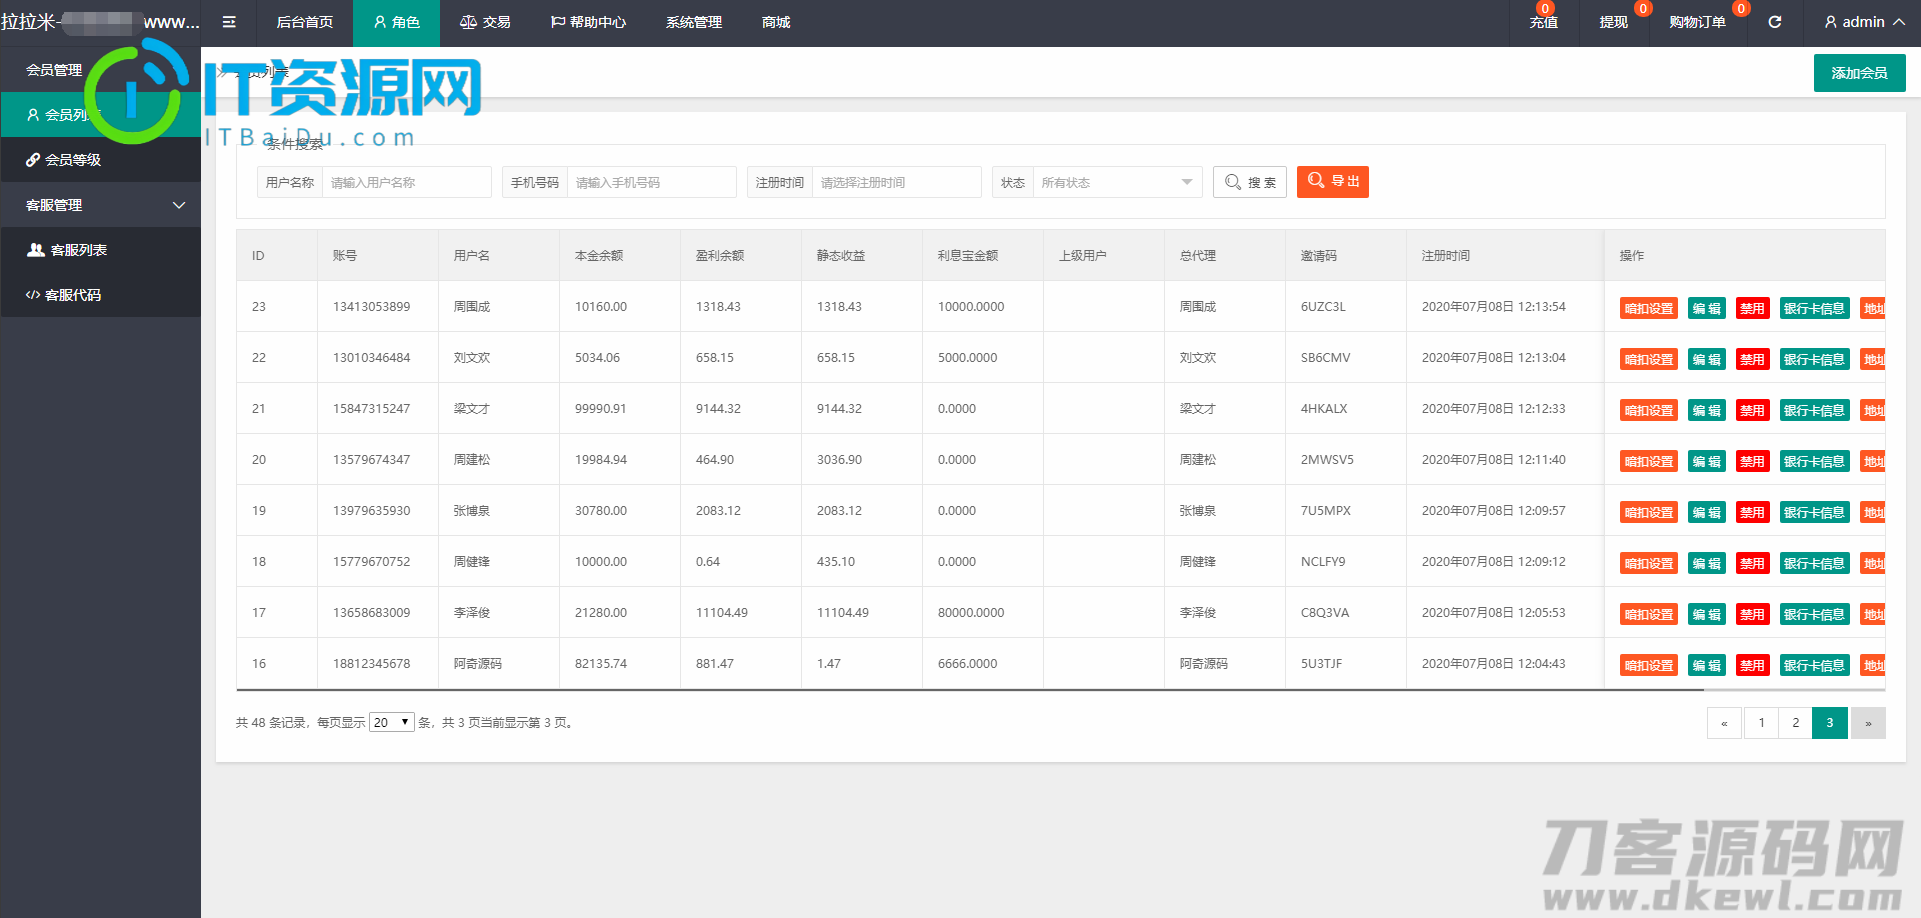The height and width of the screenshot is (918, 1921).
Task: Open the admin user menu
Action: click(1865, 22)
